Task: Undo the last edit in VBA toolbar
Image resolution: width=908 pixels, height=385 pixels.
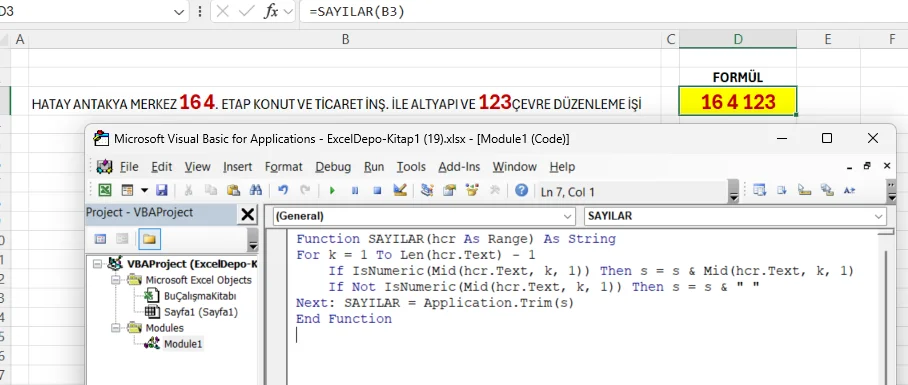Action: click(283, 191)
